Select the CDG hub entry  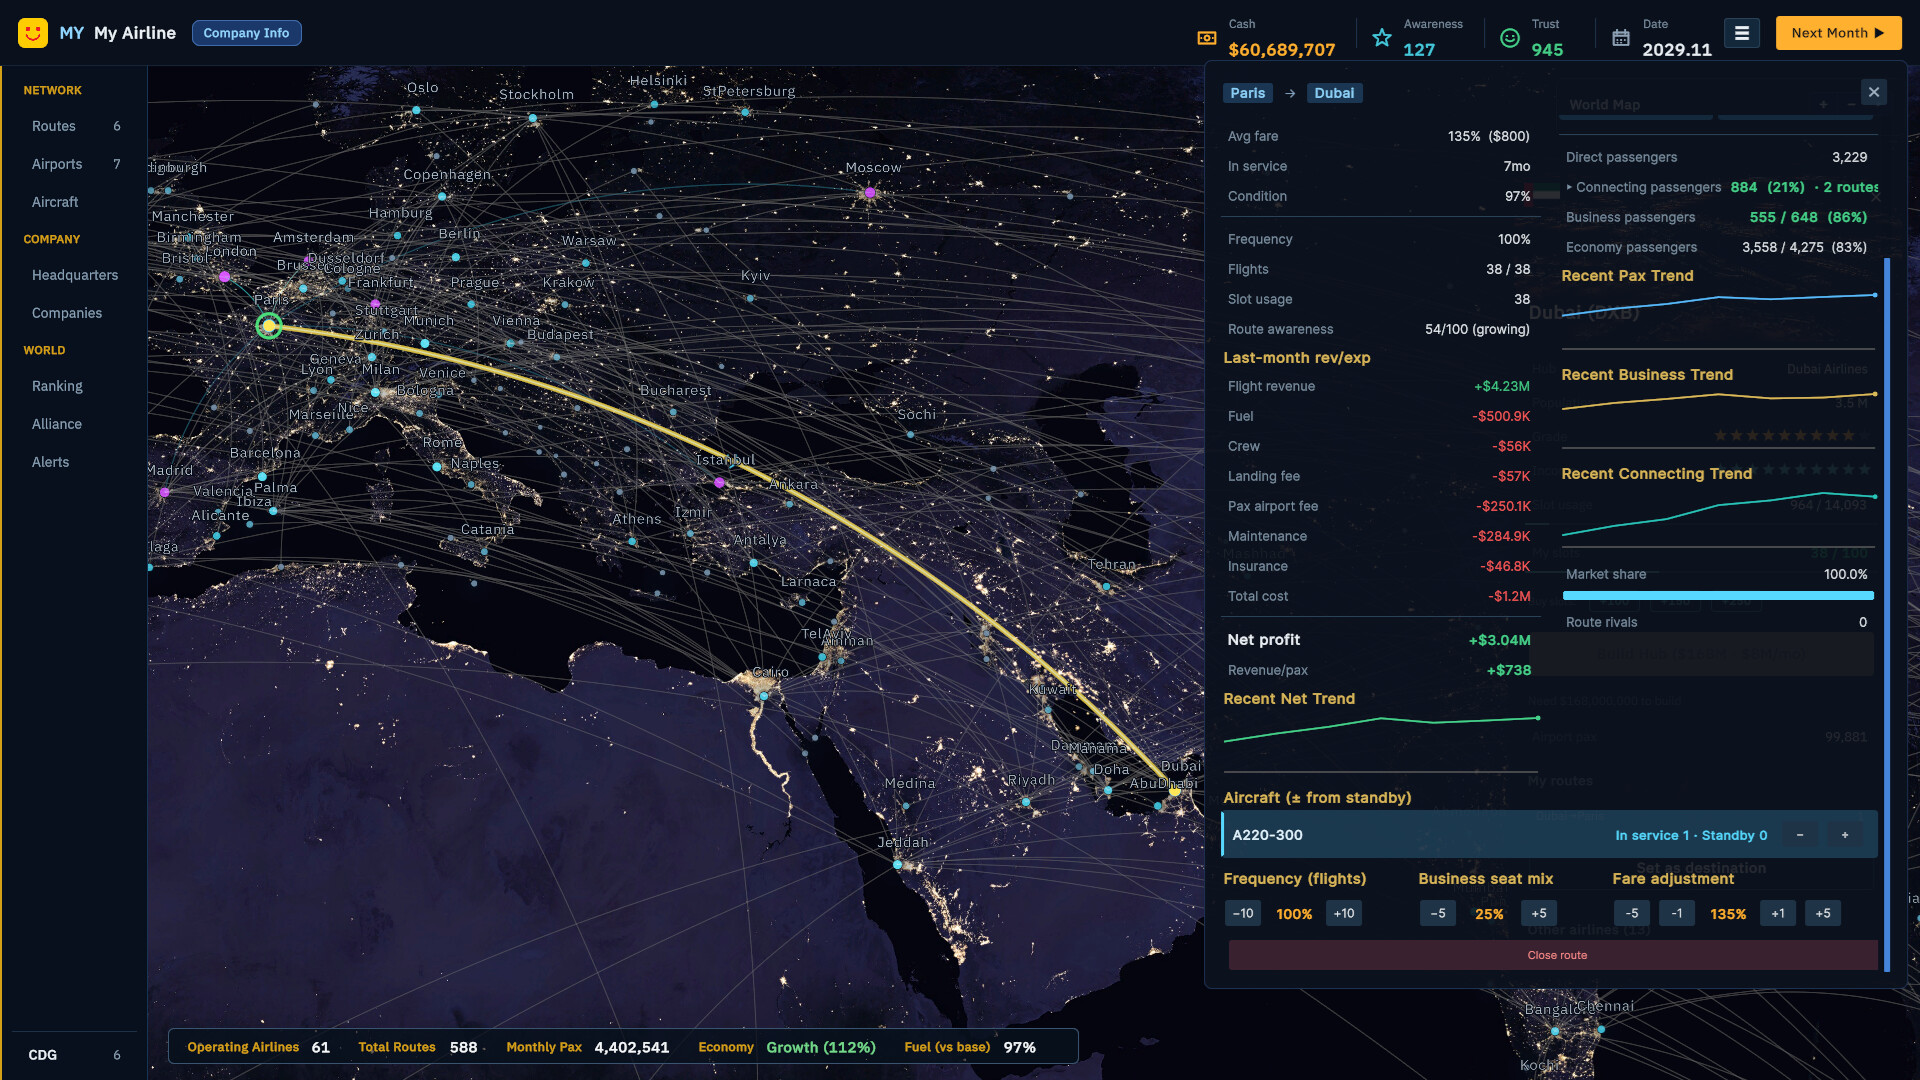pyautogui.click(x=75, y=1055)
